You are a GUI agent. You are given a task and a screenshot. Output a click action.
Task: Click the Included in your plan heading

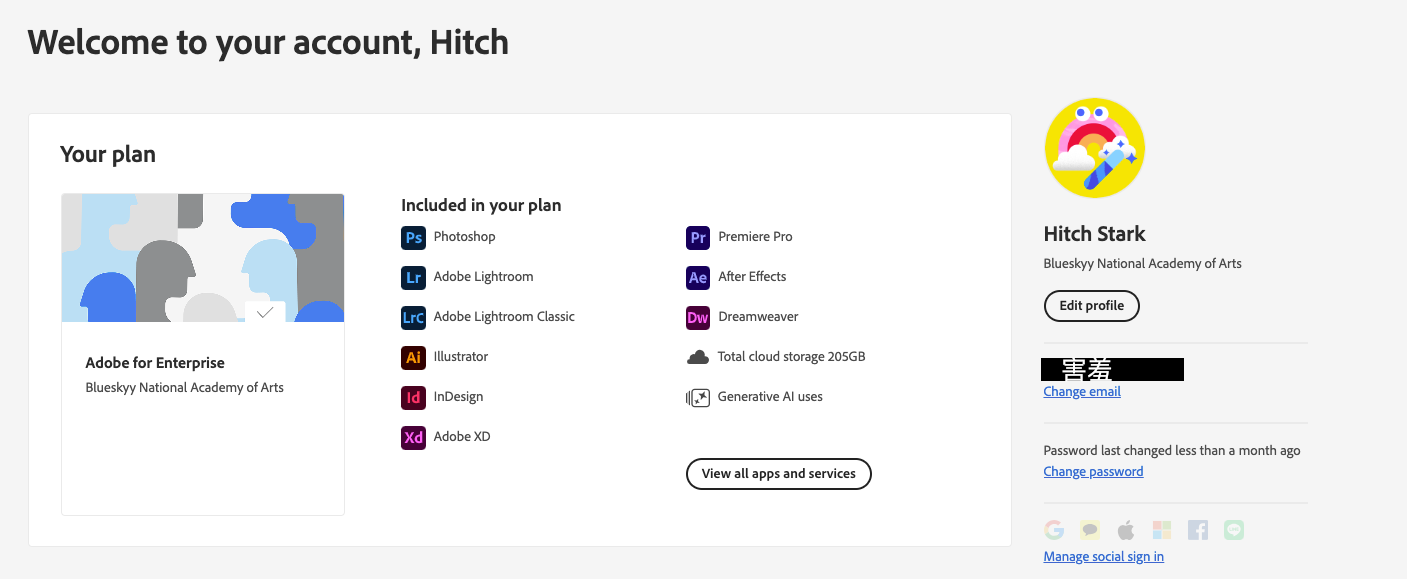tap(481, 205)
